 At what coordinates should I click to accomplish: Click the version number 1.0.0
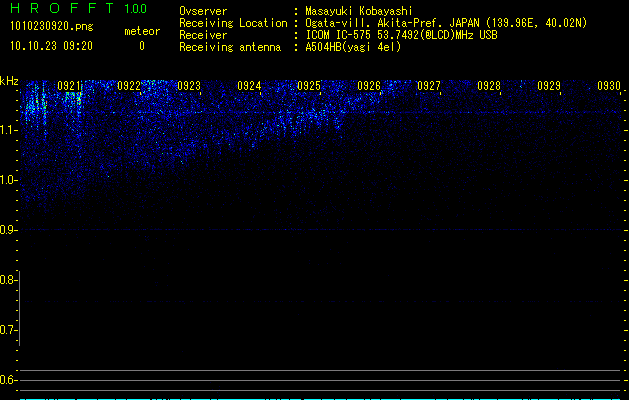[x=136, y=8]
